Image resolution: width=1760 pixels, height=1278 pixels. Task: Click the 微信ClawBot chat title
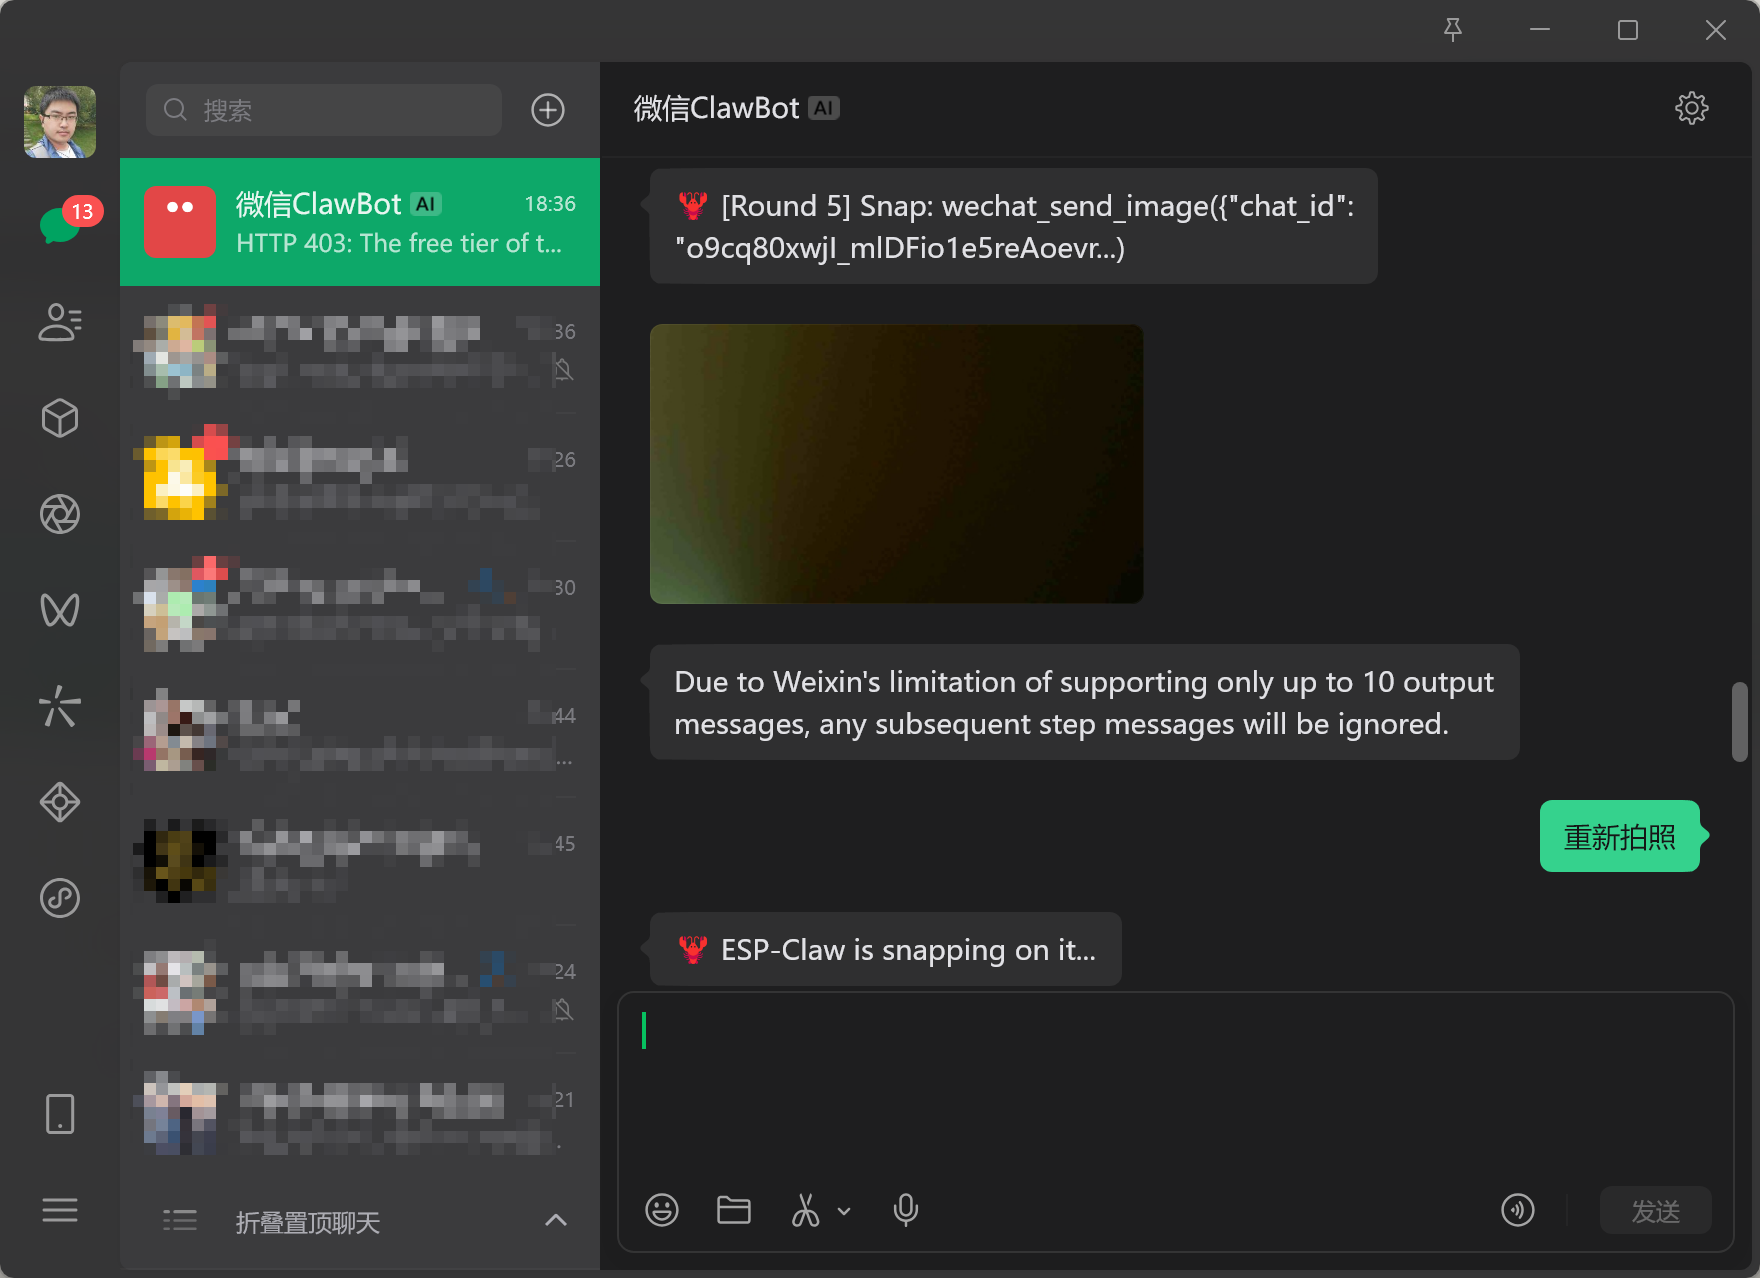click(717, 108)
